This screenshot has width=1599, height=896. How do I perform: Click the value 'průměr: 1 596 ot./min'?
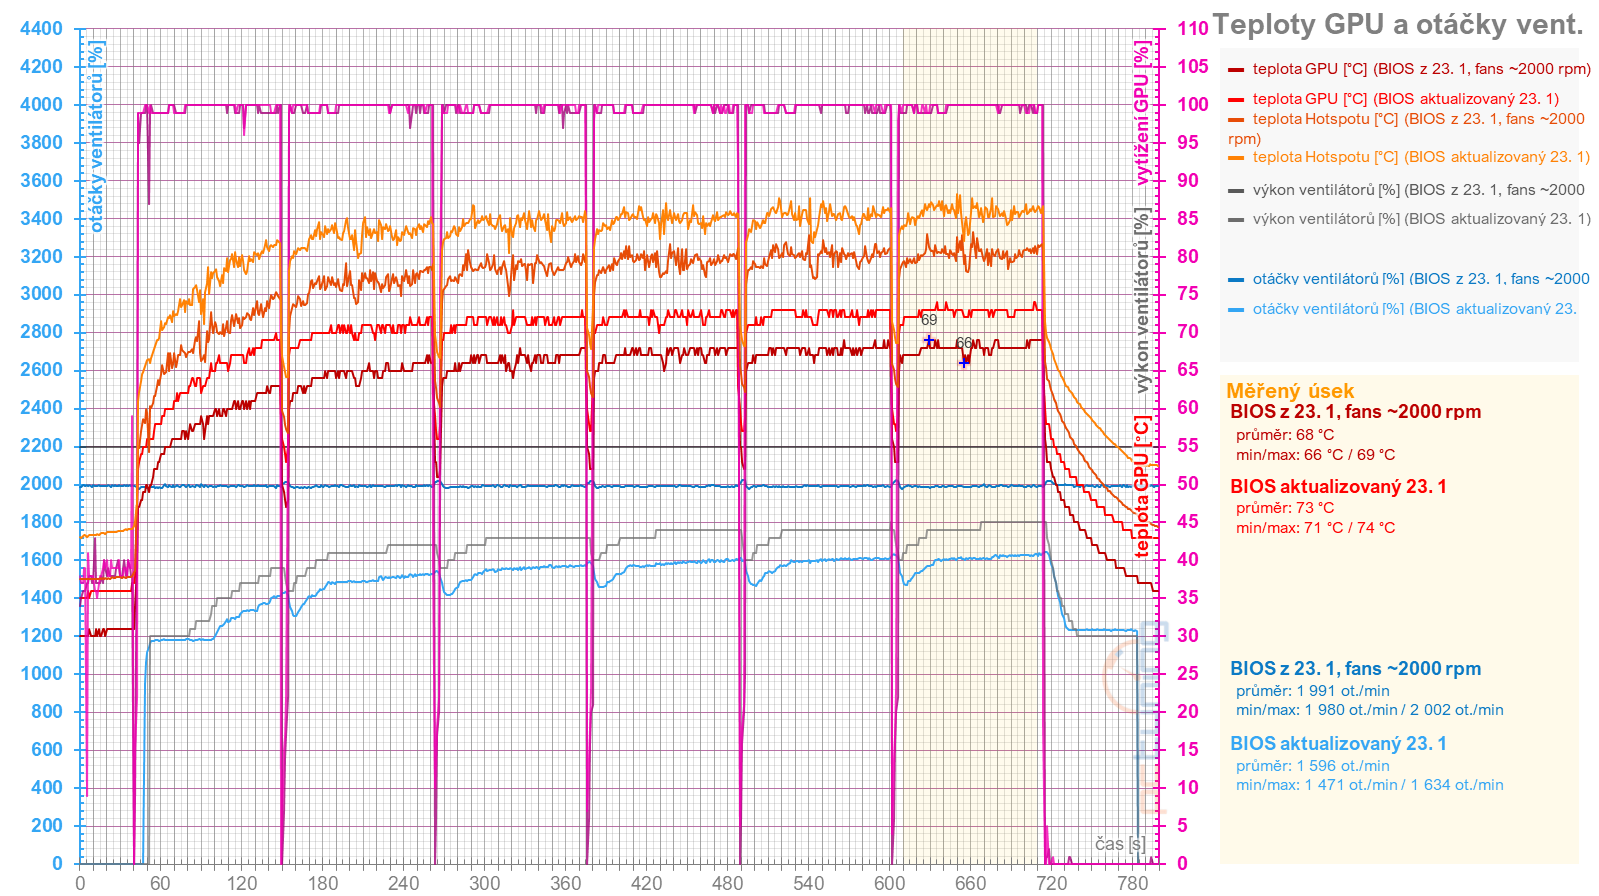[x=1312, y=766]
